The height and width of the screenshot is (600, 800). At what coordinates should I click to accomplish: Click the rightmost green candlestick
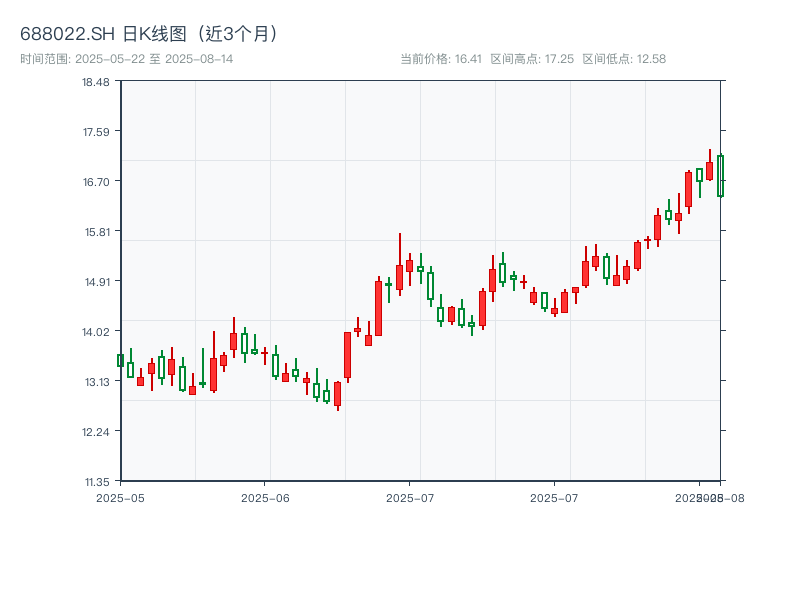[x=720, y=176]
